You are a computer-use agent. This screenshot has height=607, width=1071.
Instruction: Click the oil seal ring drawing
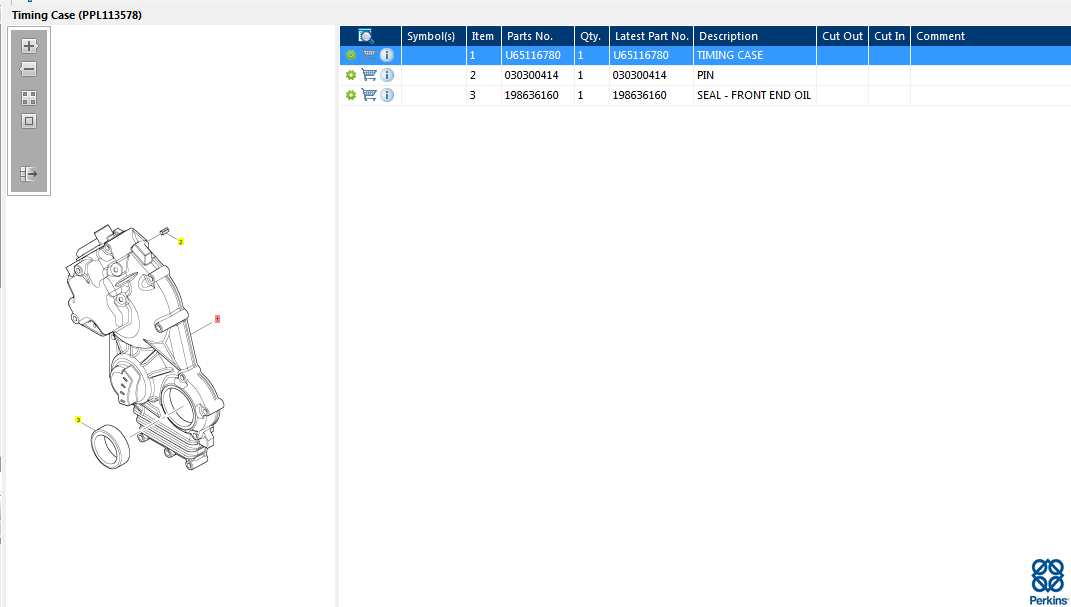pos(111,446)
